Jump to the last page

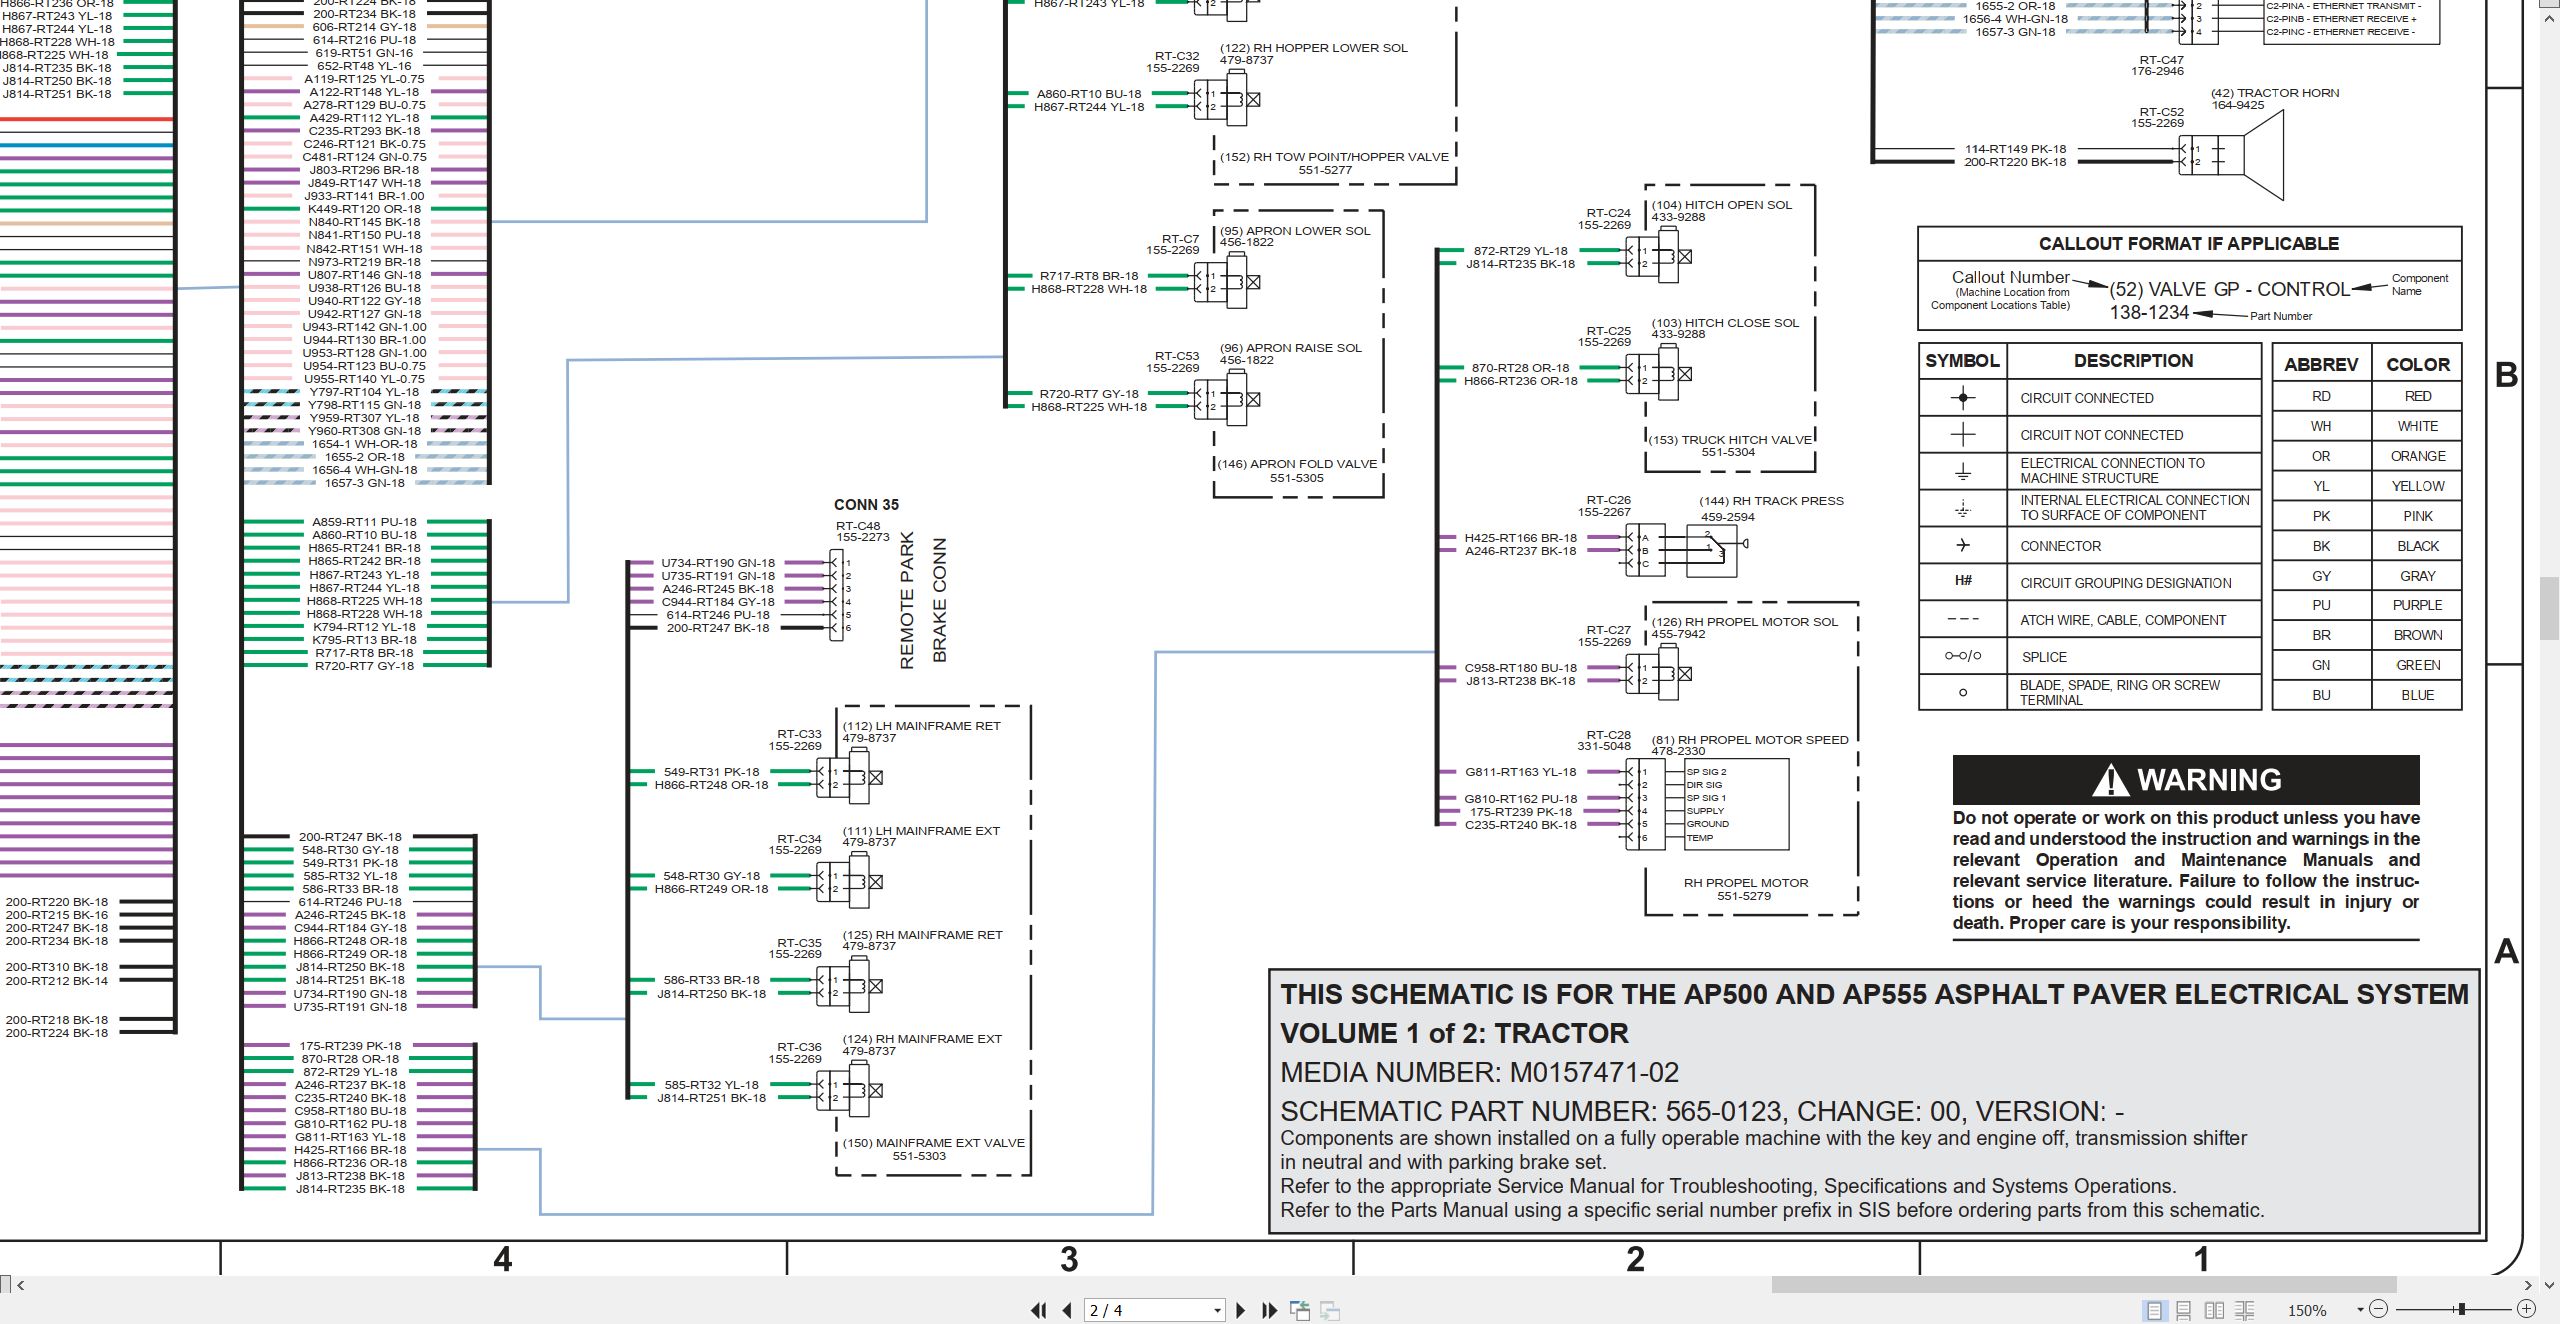(1270, 1310)
